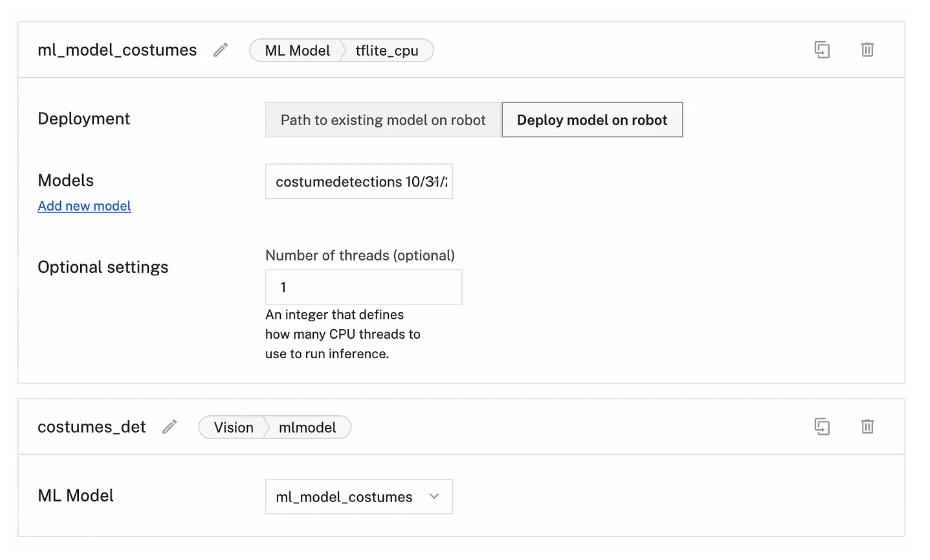The image size is (930, 560).
Task: Switch to Path to existing model on robot
Action: pyautogui.click(x=383, y=120)
